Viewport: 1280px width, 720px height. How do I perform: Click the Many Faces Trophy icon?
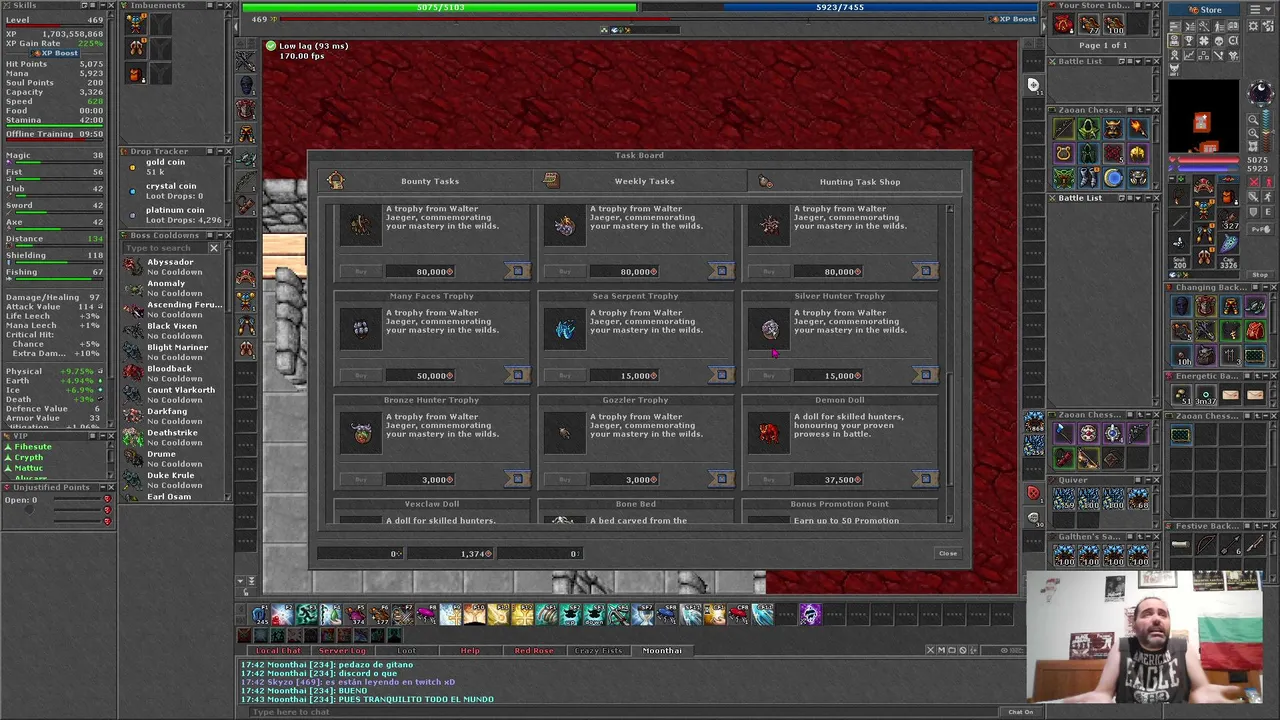coord(361,328)
